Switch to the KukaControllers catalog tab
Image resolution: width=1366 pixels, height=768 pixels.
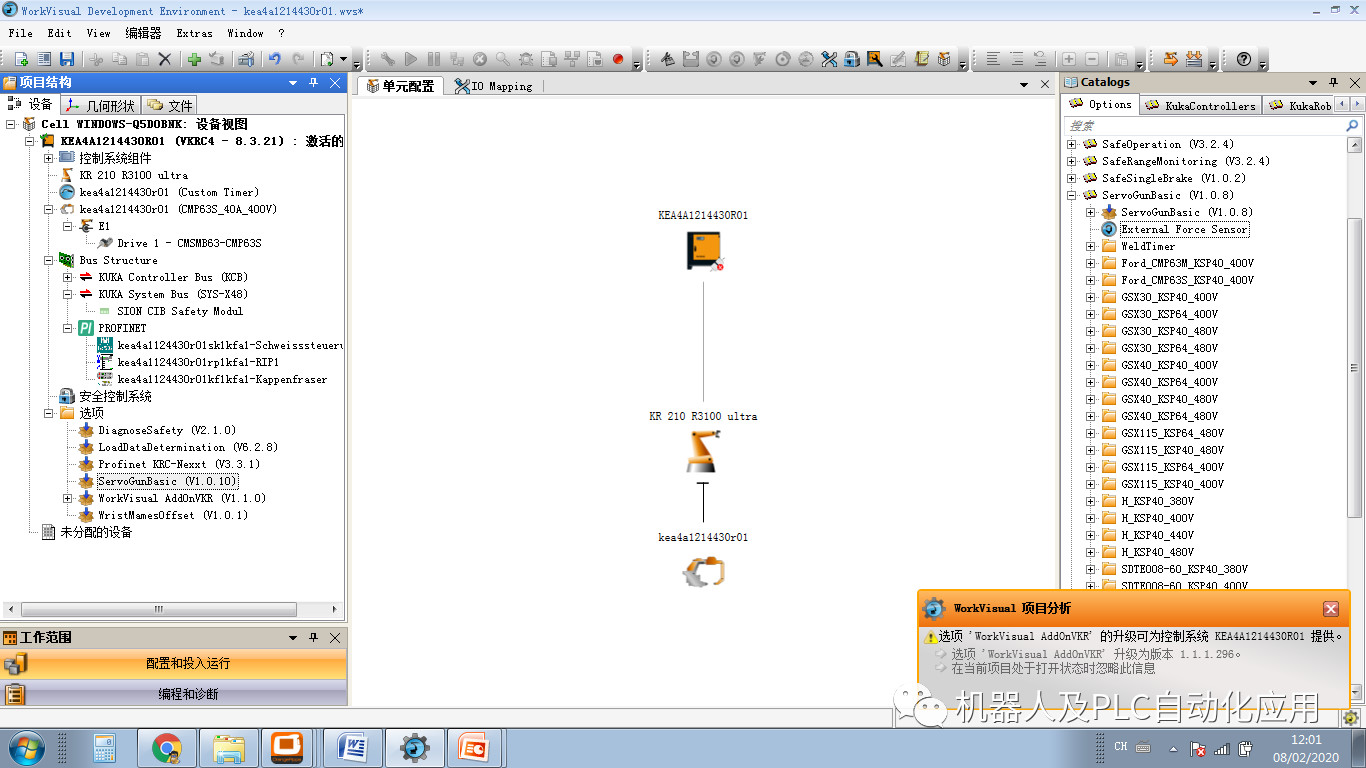(1201, 105)
